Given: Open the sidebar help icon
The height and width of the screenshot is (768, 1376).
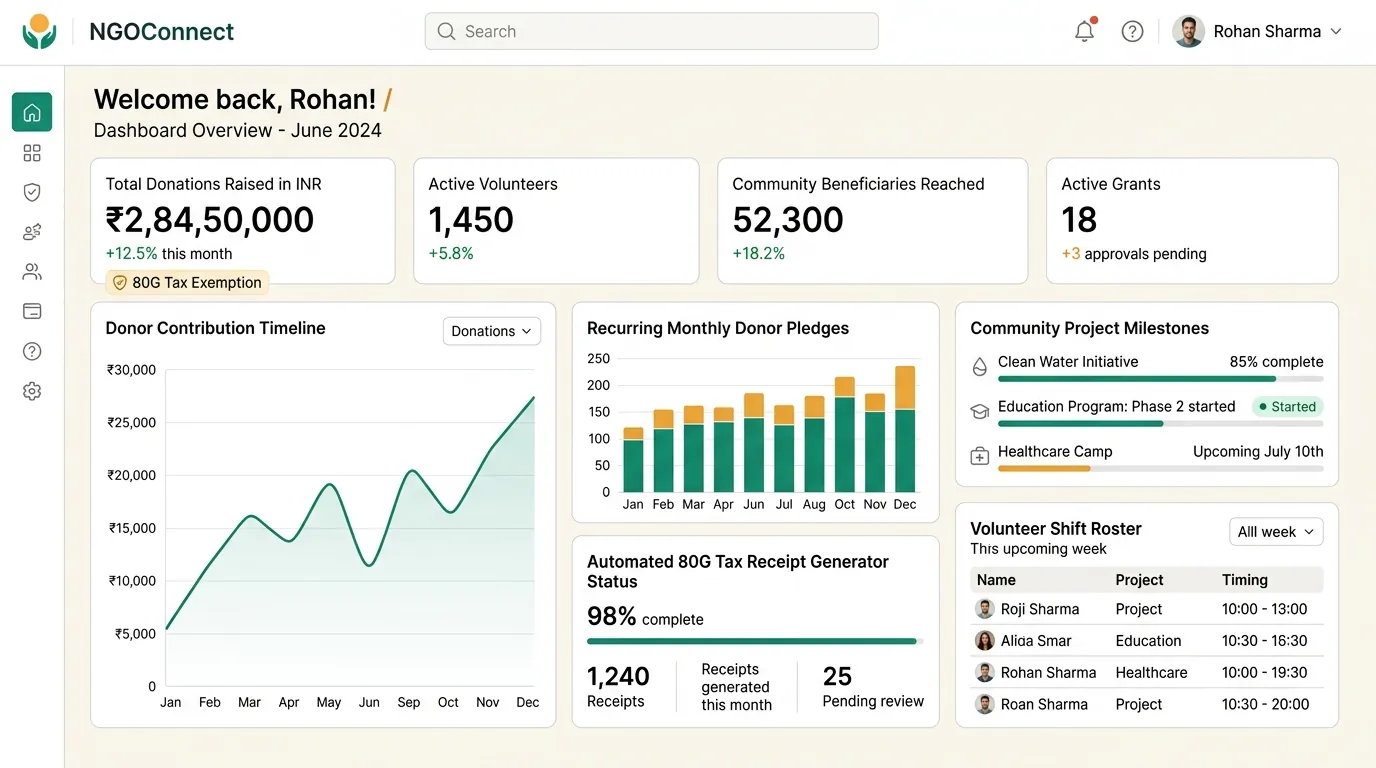Looking at the screenshot, I should pyautogui.click(x=32, y=351).
